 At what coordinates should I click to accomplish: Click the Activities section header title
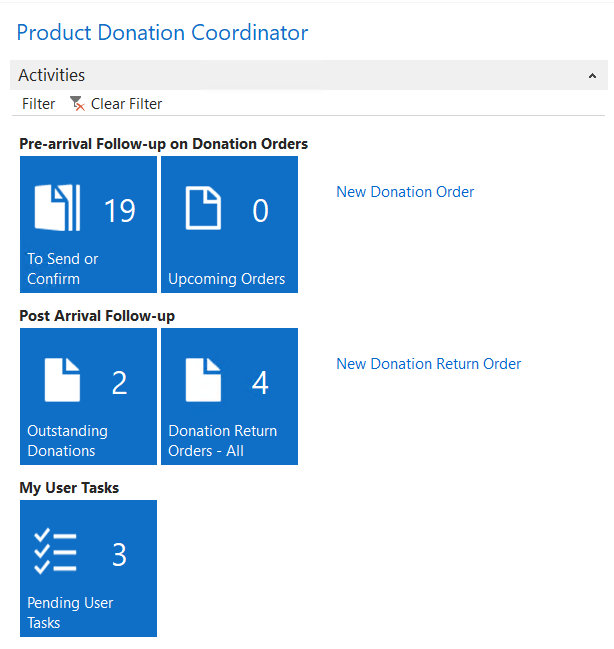click(52, 76)
